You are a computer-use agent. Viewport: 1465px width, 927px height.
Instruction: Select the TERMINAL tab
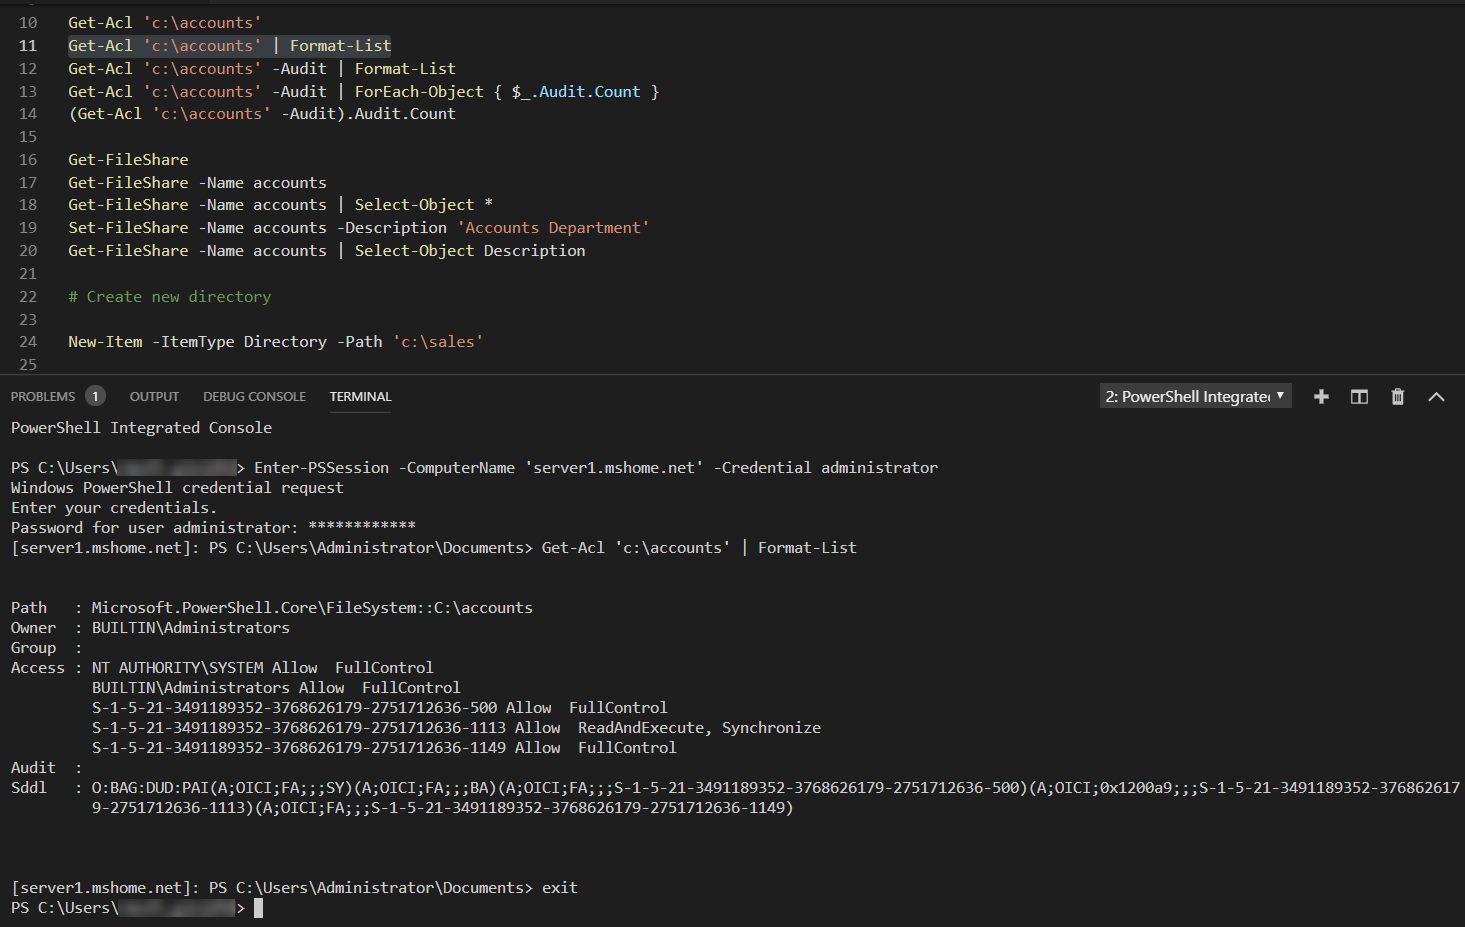coord(360,397)
